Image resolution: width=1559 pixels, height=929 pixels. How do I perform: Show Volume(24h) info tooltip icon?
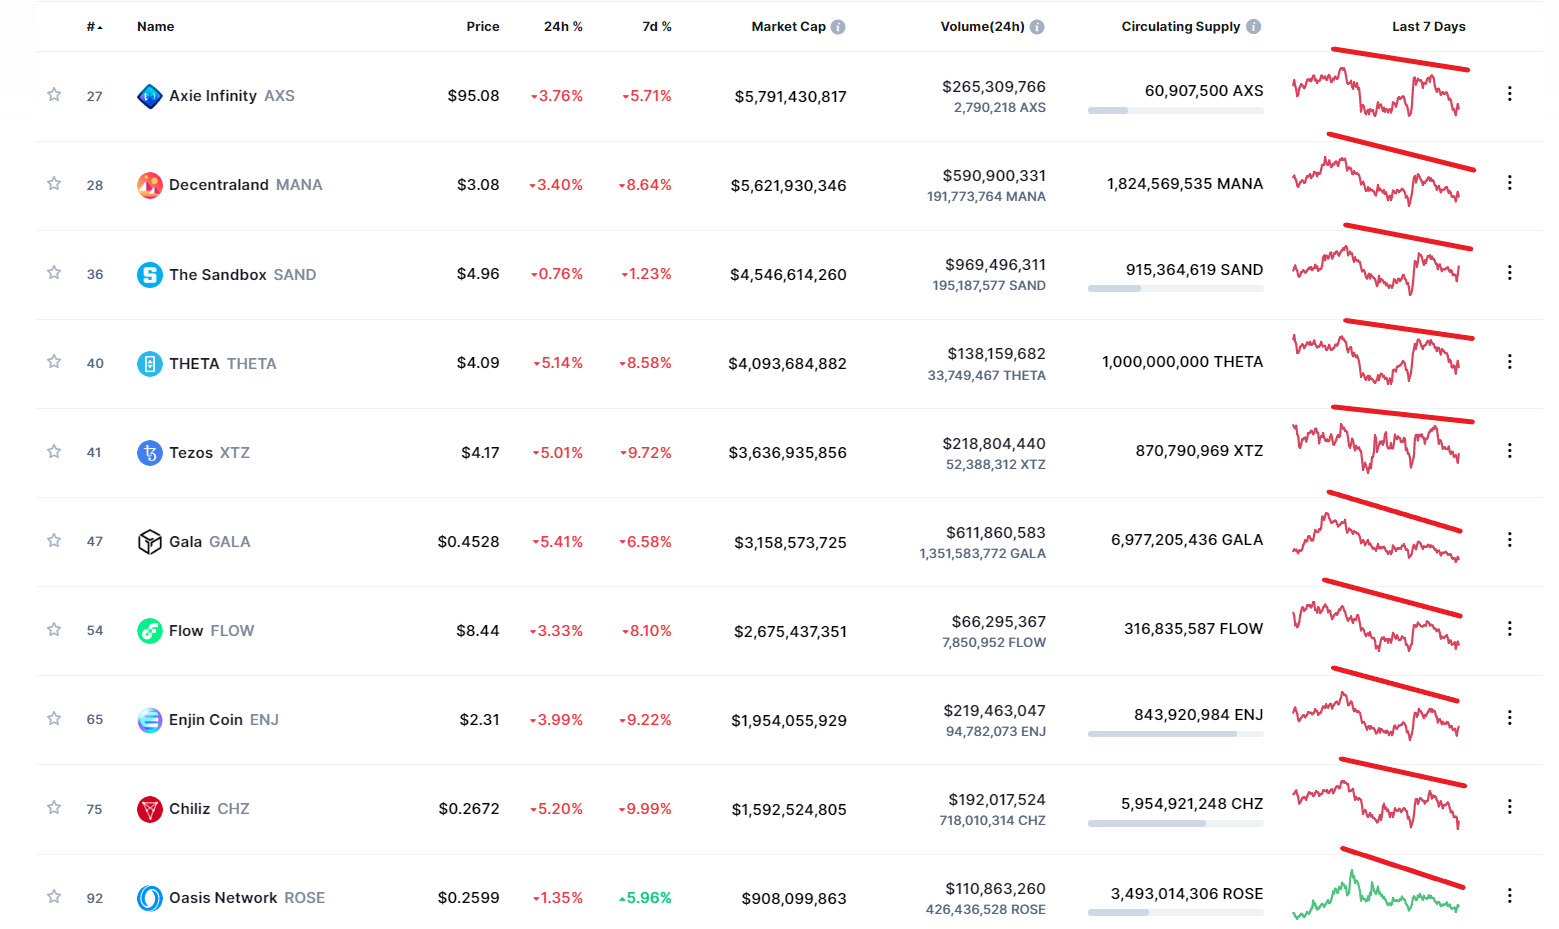click(x=1037, y=27)
